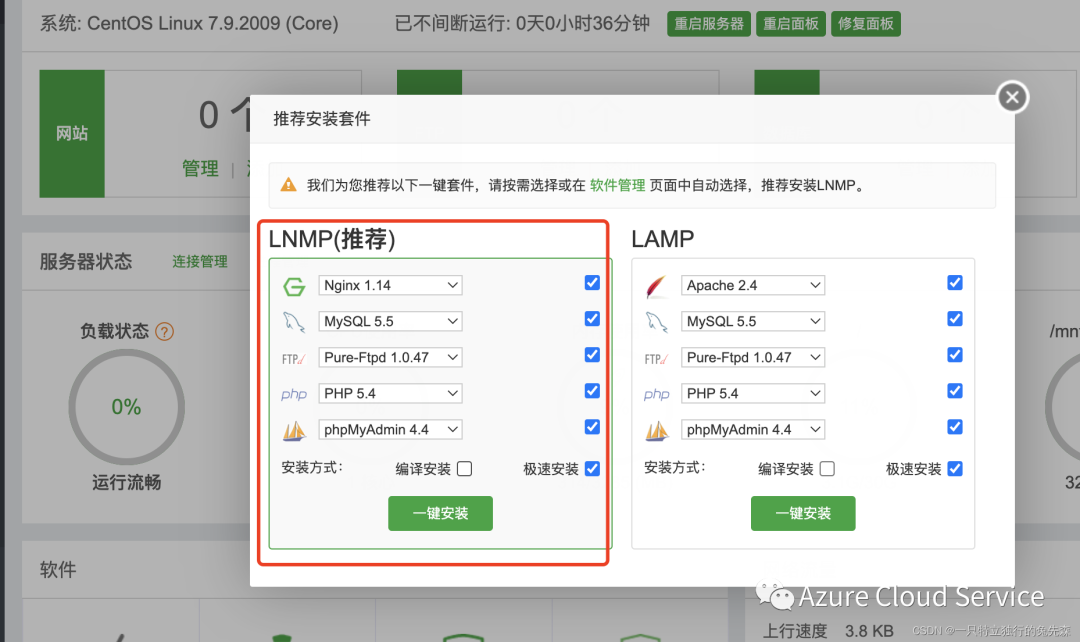The width and height of the screenshot is (1080, 642).
Task: Click 管理 link in website card
Action: point(200,169)
